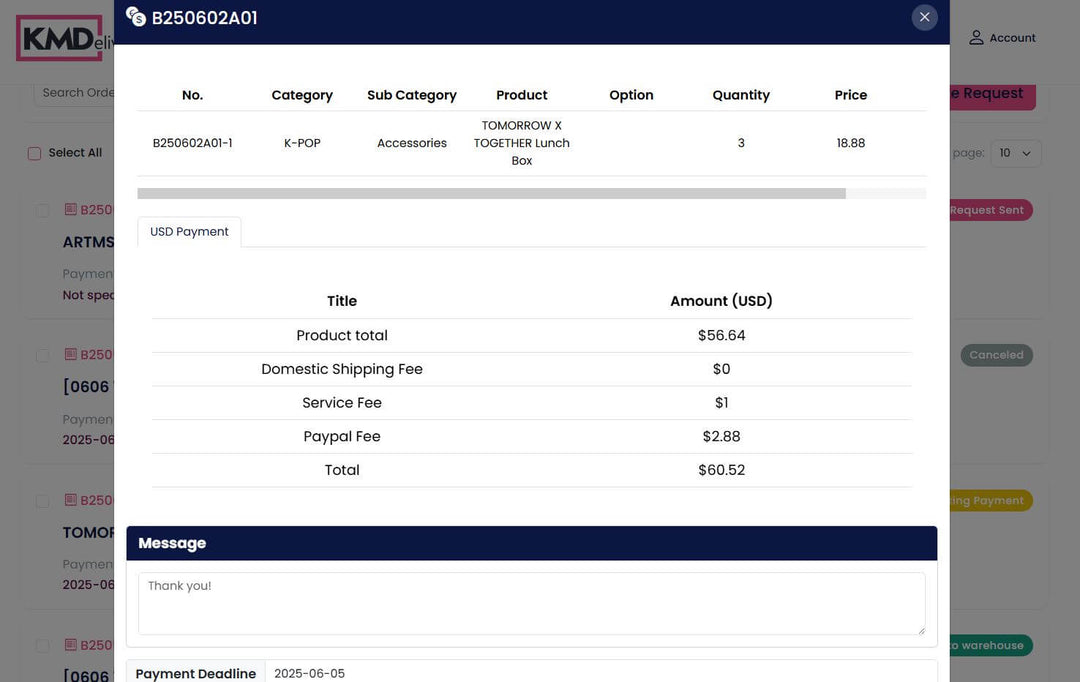The height and width of the screenshot is (682, 1080).
Task: Click the Message section header
Action: click(x=532, y=544)
